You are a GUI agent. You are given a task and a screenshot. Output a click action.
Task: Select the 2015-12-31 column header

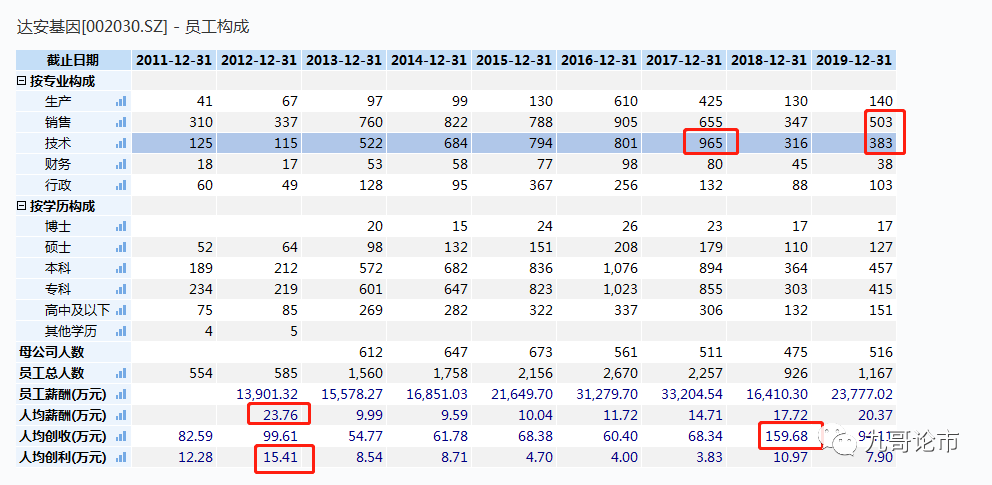[x=514, y=60]
